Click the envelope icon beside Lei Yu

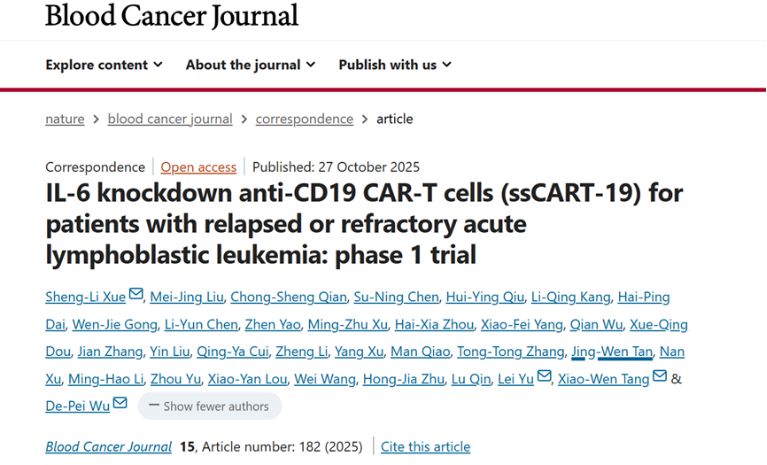click(544, 376)
